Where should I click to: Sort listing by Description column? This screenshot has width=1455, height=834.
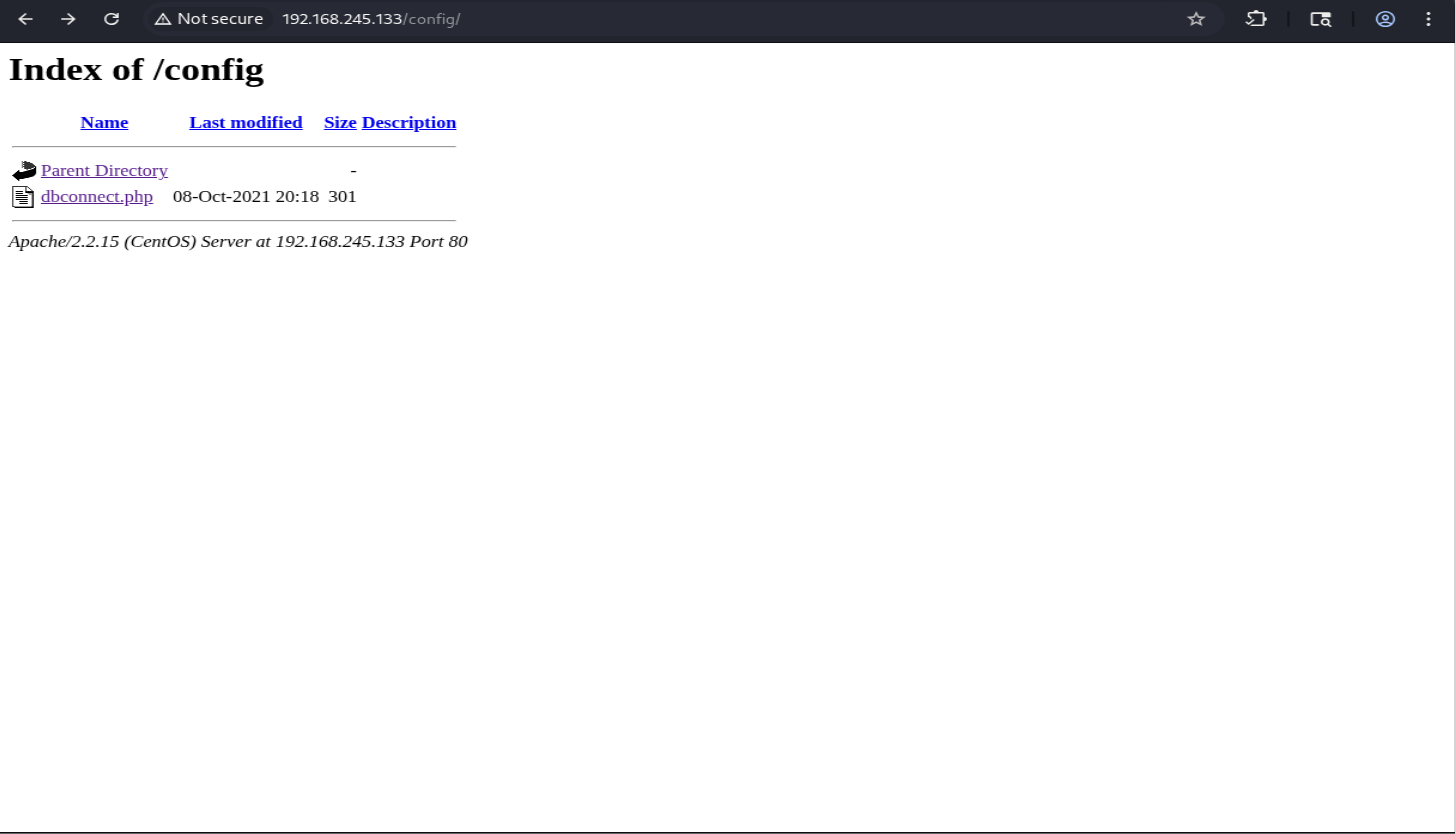[x=408, y=123]
